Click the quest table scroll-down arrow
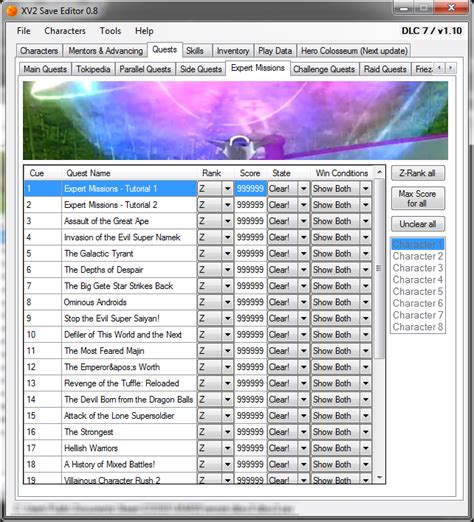 pos(379,477)
